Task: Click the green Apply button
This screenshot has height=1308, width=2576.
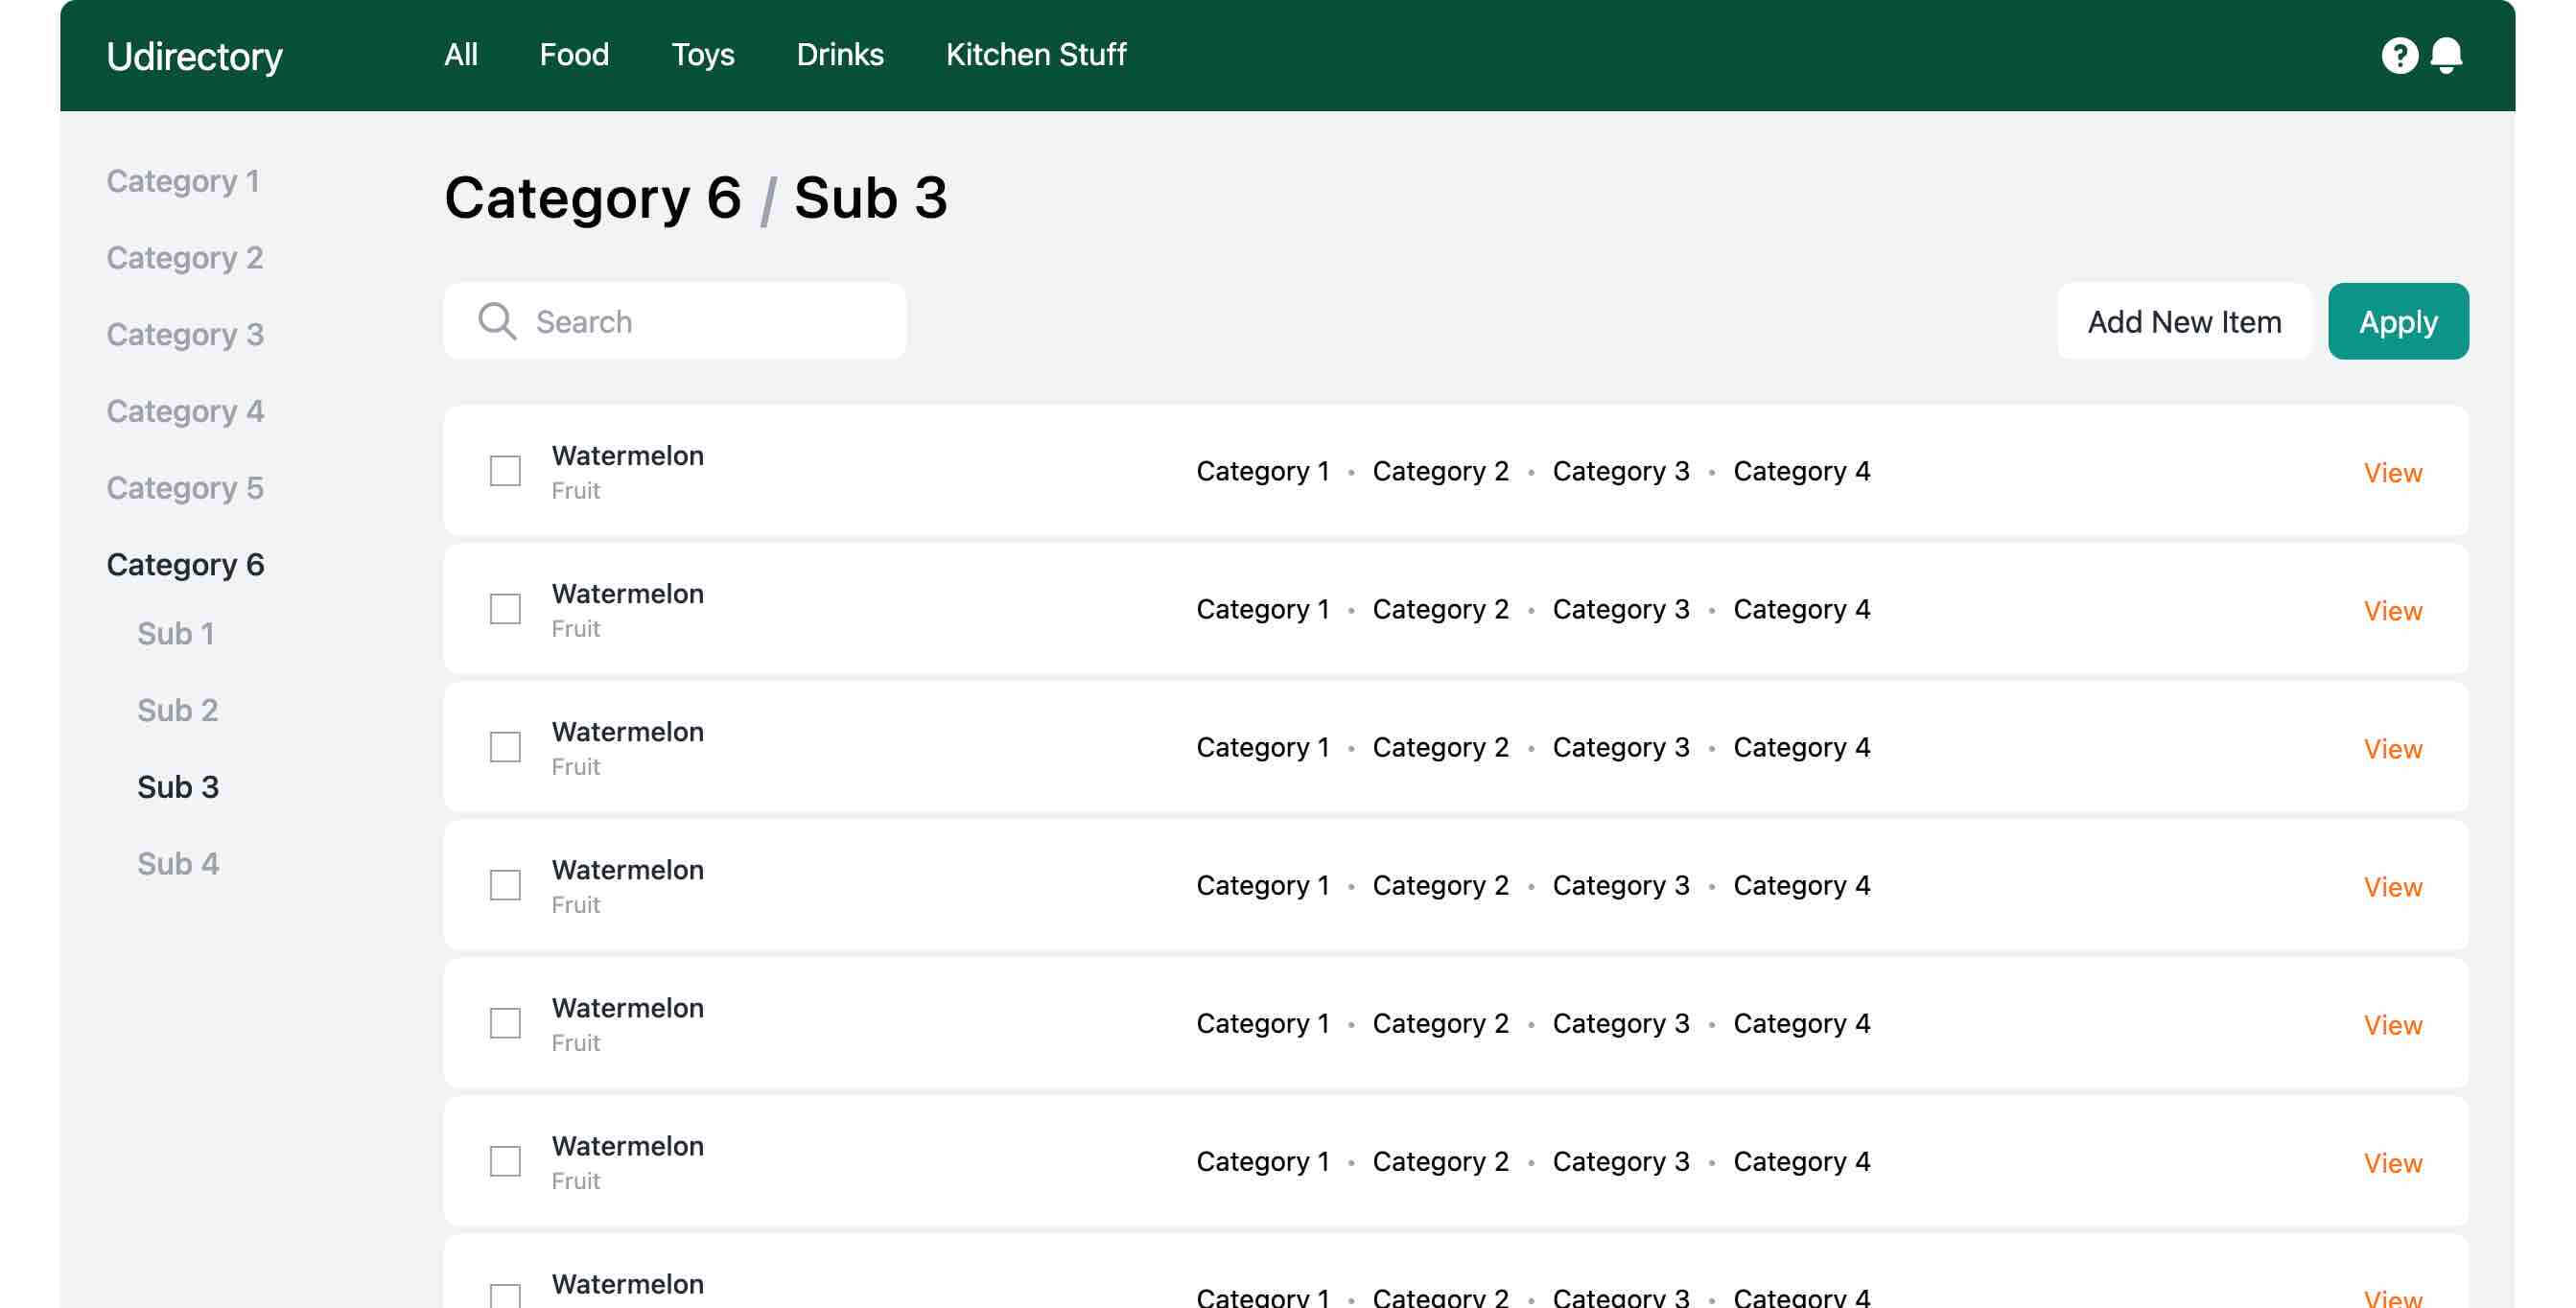Action: (x=2398, y=321)
